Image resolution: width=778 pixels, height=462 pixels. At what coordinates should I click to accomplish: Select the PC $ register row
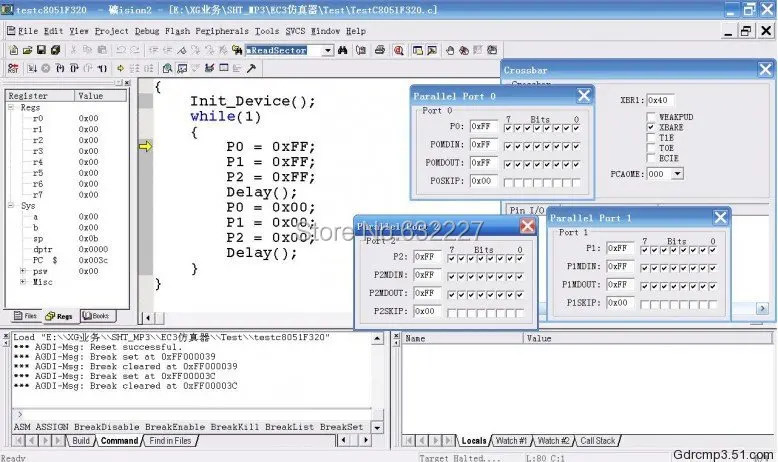point(66,260)
